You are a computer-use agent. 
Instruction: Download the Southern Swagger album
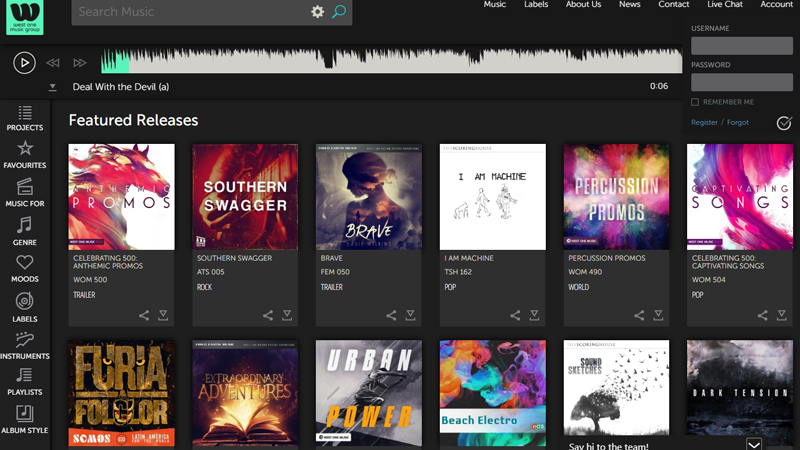(287, 315)
